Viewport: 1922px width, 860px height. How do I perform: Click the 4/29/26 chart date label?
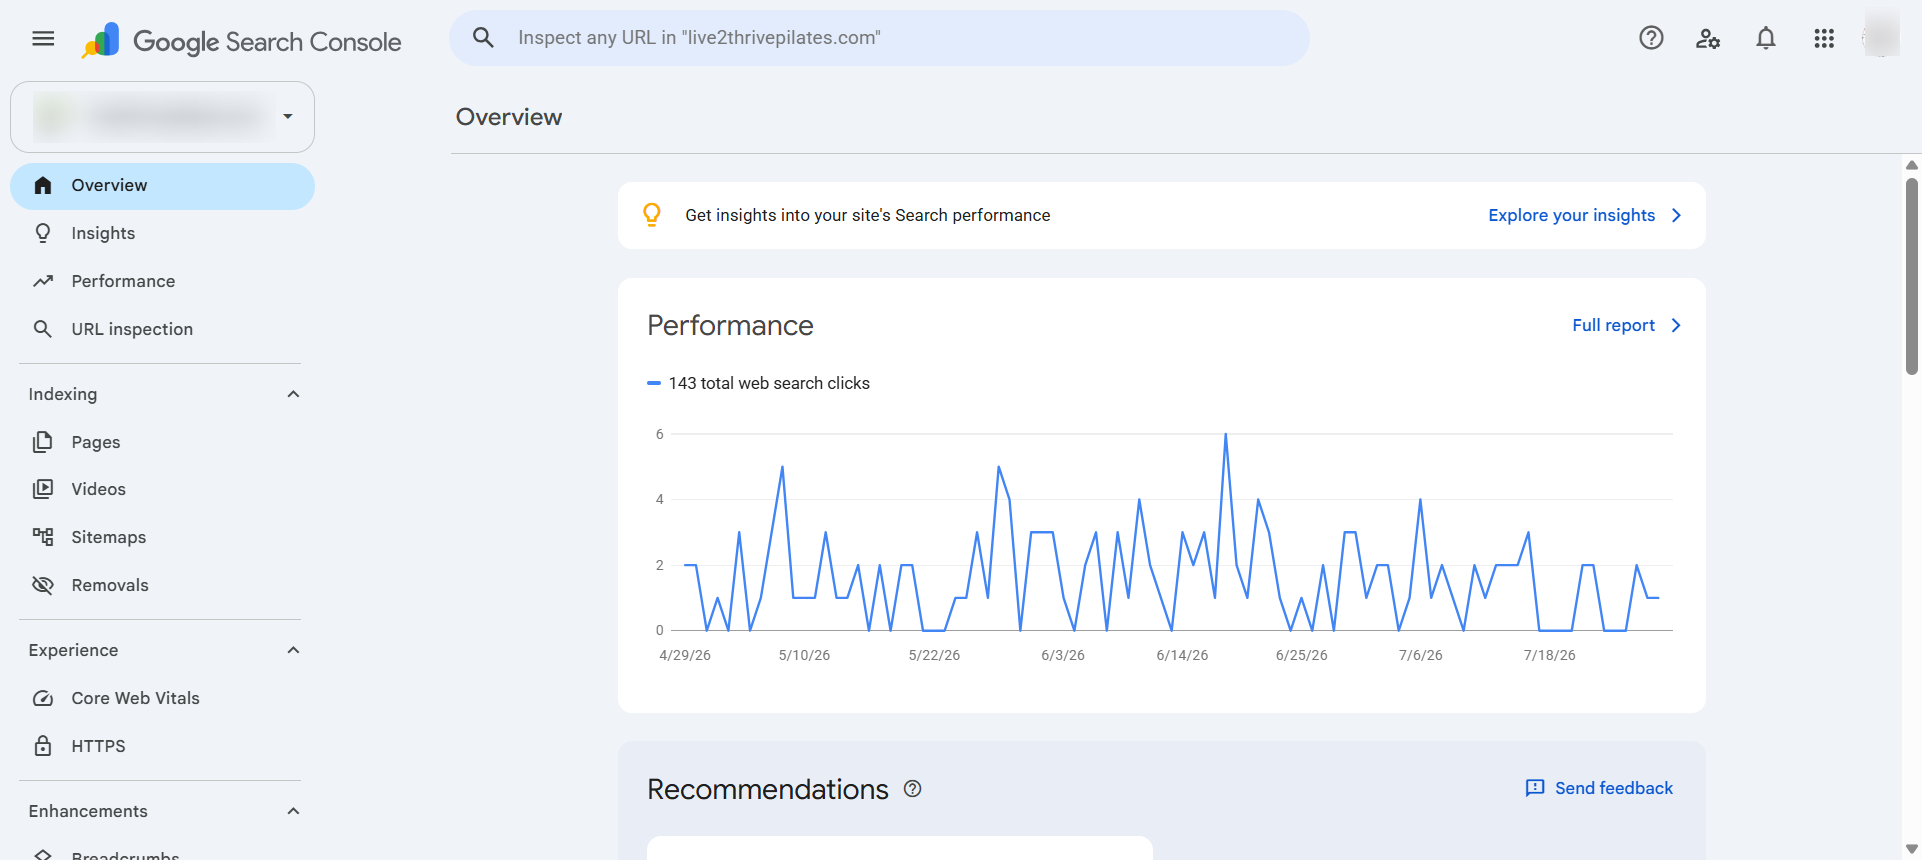coord(685,655)
